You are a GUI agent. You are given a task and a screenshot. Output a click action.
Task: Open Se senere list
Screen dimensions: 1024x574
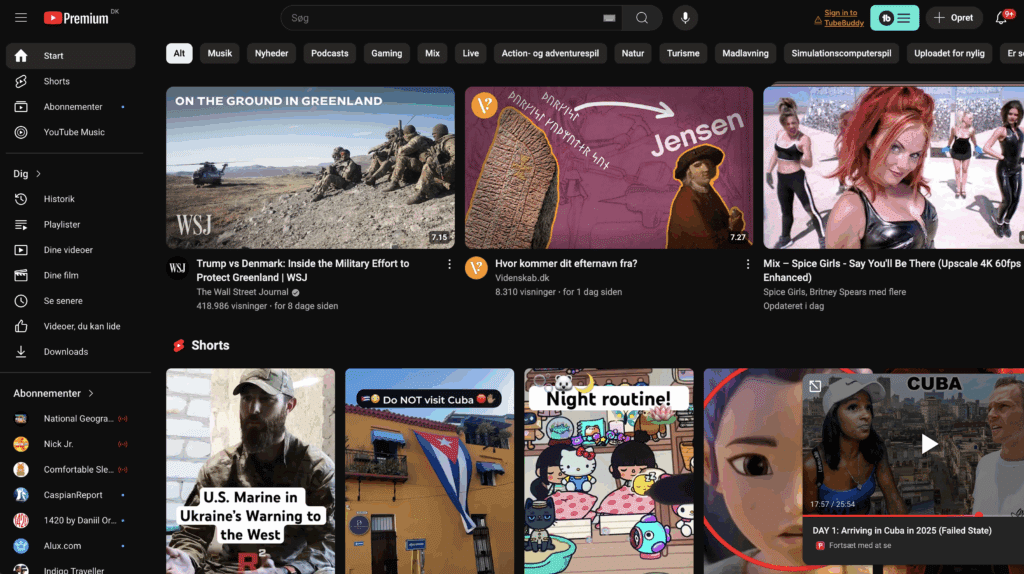click(71, 301)
